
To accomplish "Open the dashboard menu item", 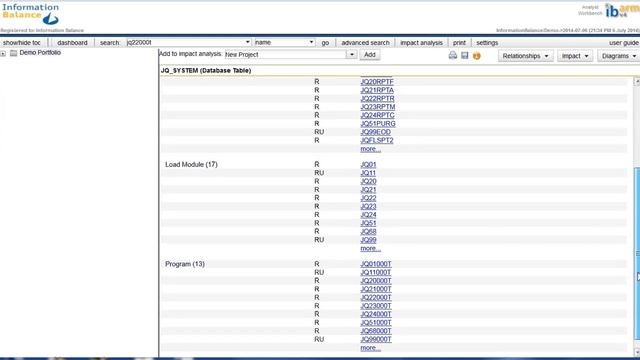I will [x=72, y=42].
